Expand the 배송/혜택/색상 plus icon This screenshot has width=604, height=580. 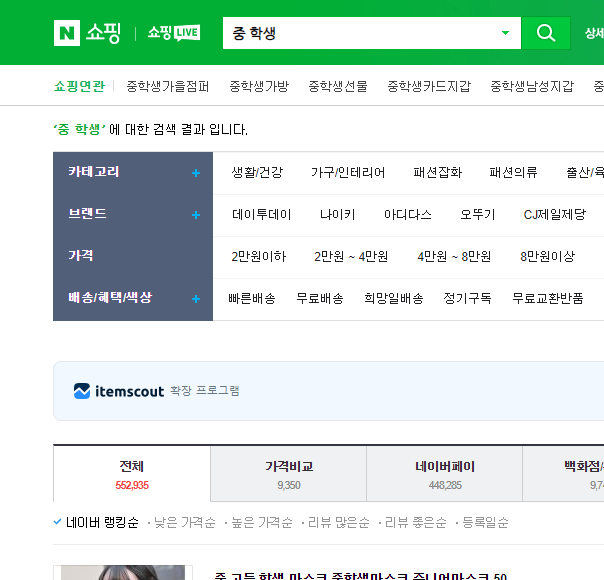pyautogui.click(x=196, y=299)
